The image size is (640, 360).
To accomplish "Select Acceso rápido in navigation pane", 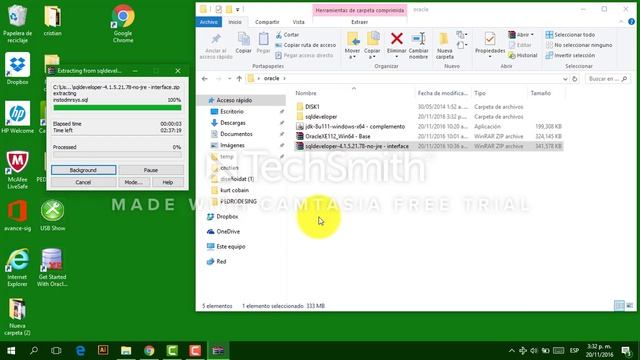I will (234, 100).
